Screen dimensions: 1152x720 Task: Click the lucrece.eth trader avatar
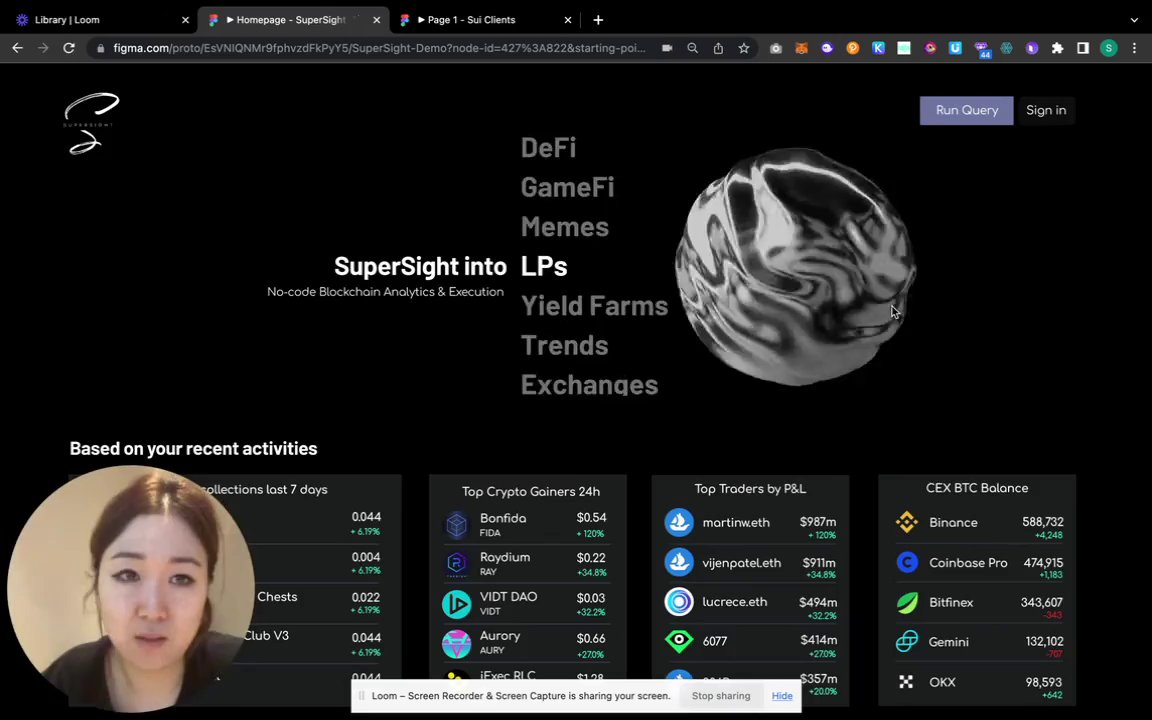pyautogui.click(x=679, y=602)
